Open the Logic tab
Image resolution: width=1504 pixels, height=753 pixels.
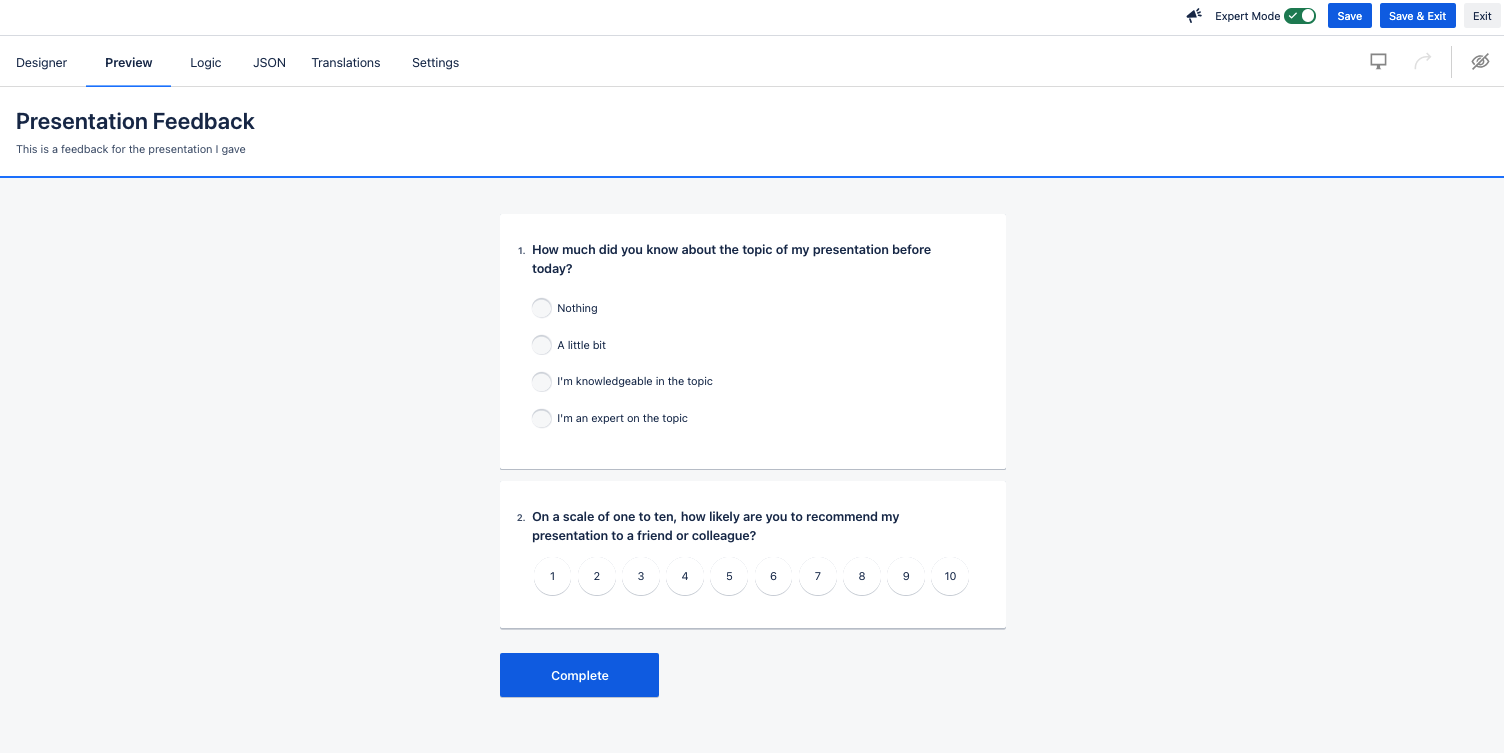tap(206, 62)
